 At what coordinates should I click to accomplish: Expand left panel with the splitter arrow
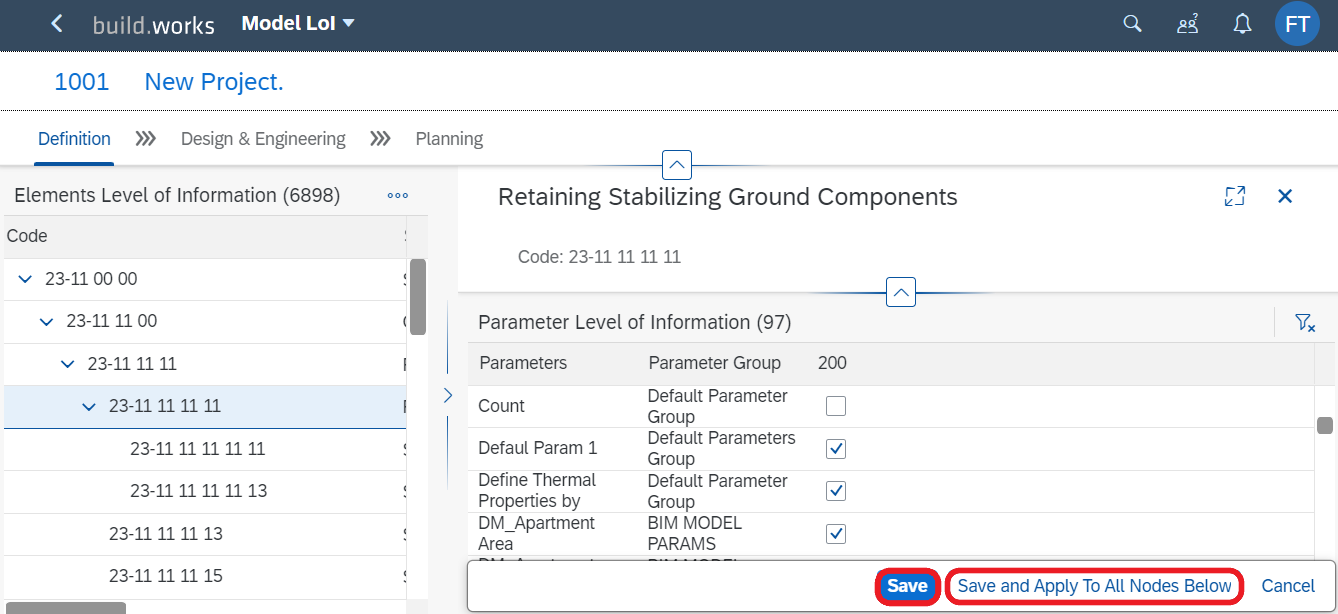[x=447, y=395]
